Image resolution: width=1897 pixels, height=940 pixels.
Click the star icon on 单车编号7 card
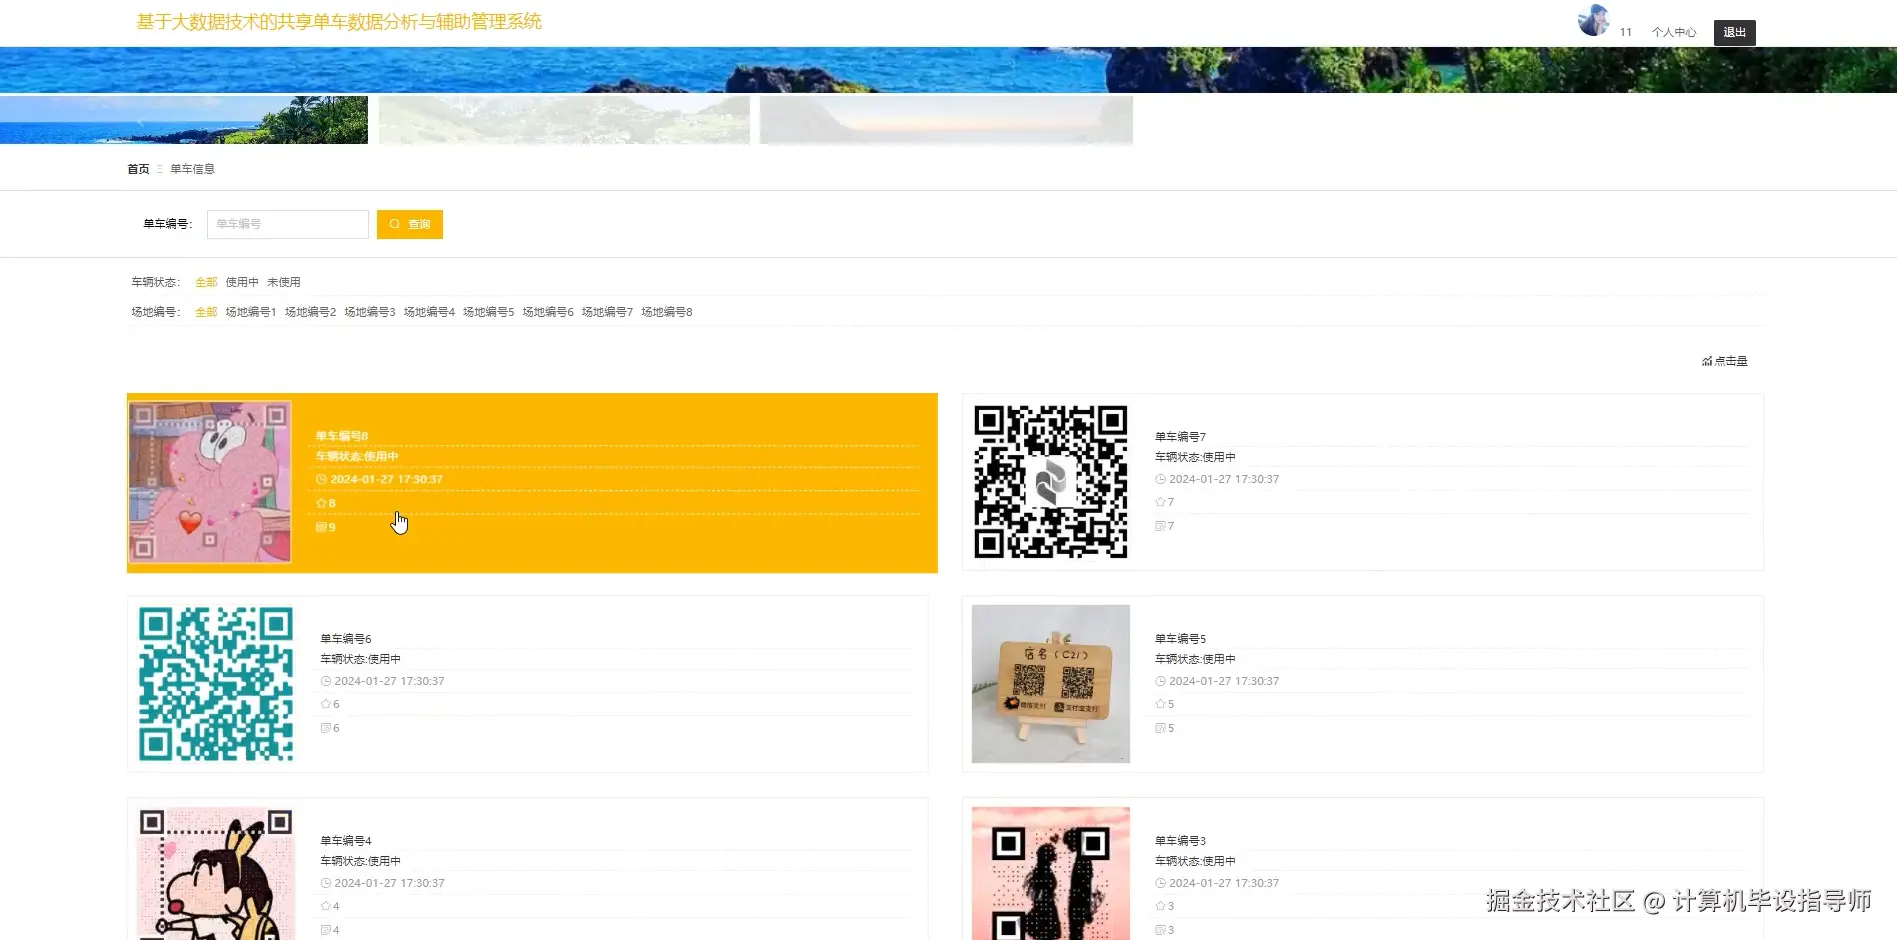click(x=1160, y=502)
